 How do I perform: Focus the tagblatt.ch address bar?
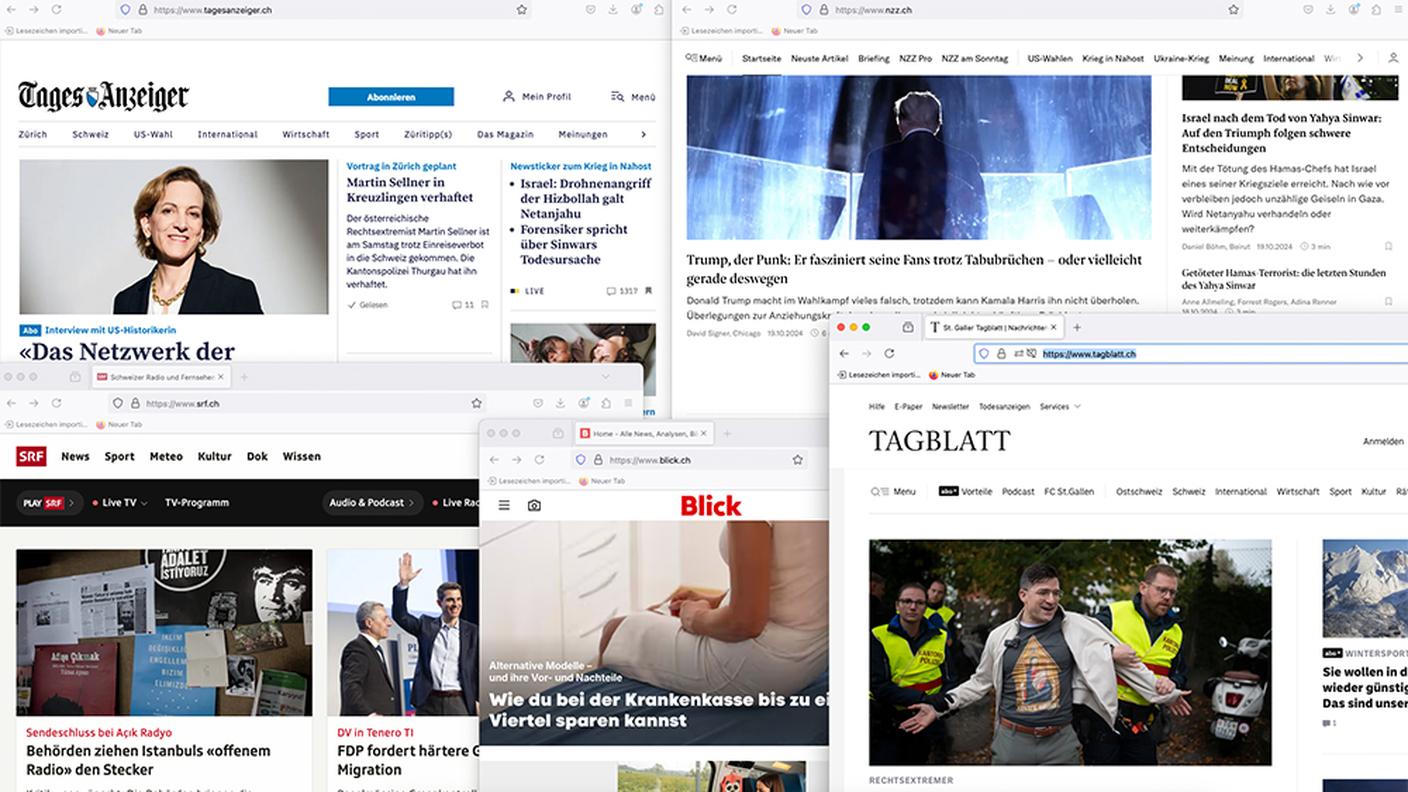point(1190,353)
